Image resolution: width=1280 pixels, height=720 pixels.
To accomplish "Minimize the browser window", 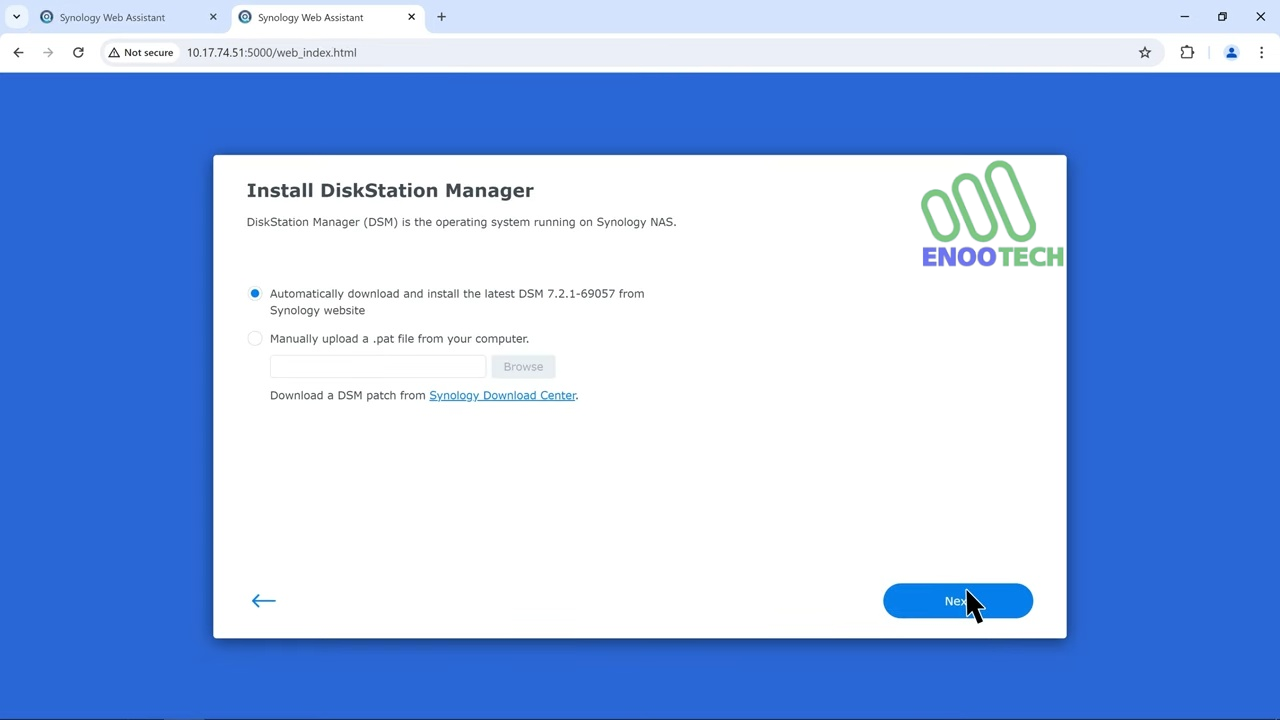I will pos(1184,16).
